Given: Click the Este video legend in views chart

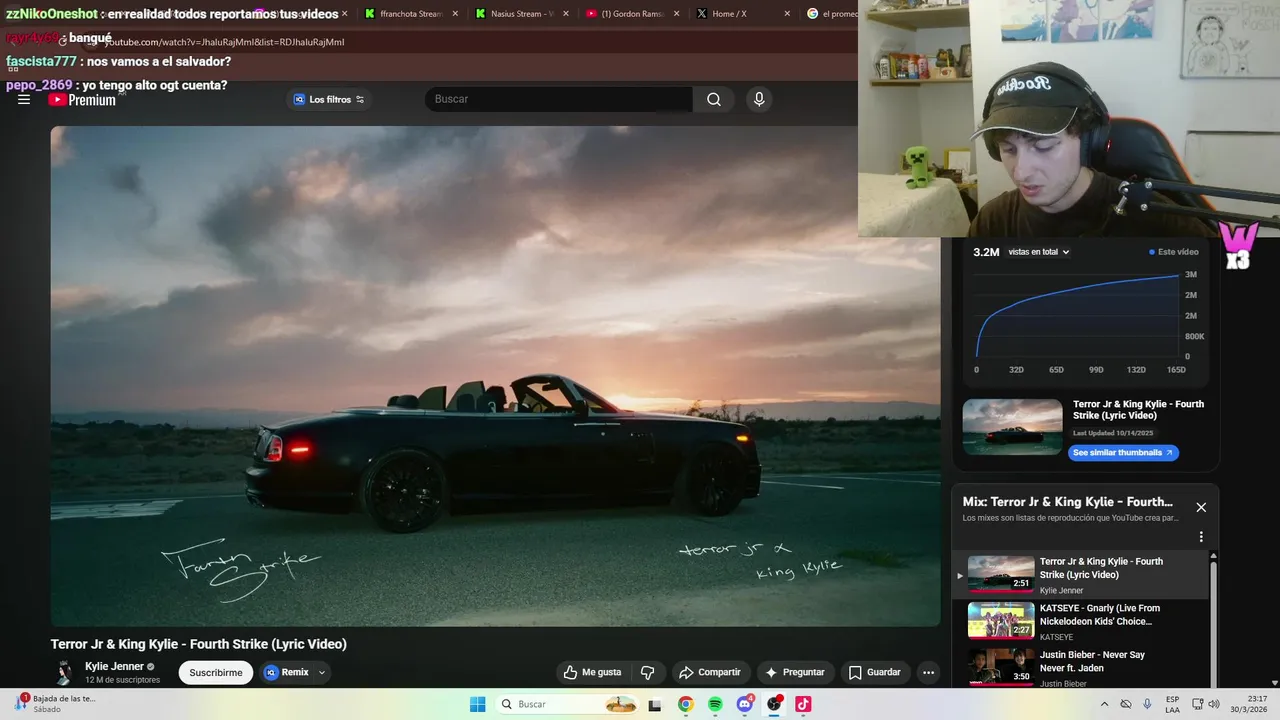Looking at the screenshot, I should (1174, 252).
